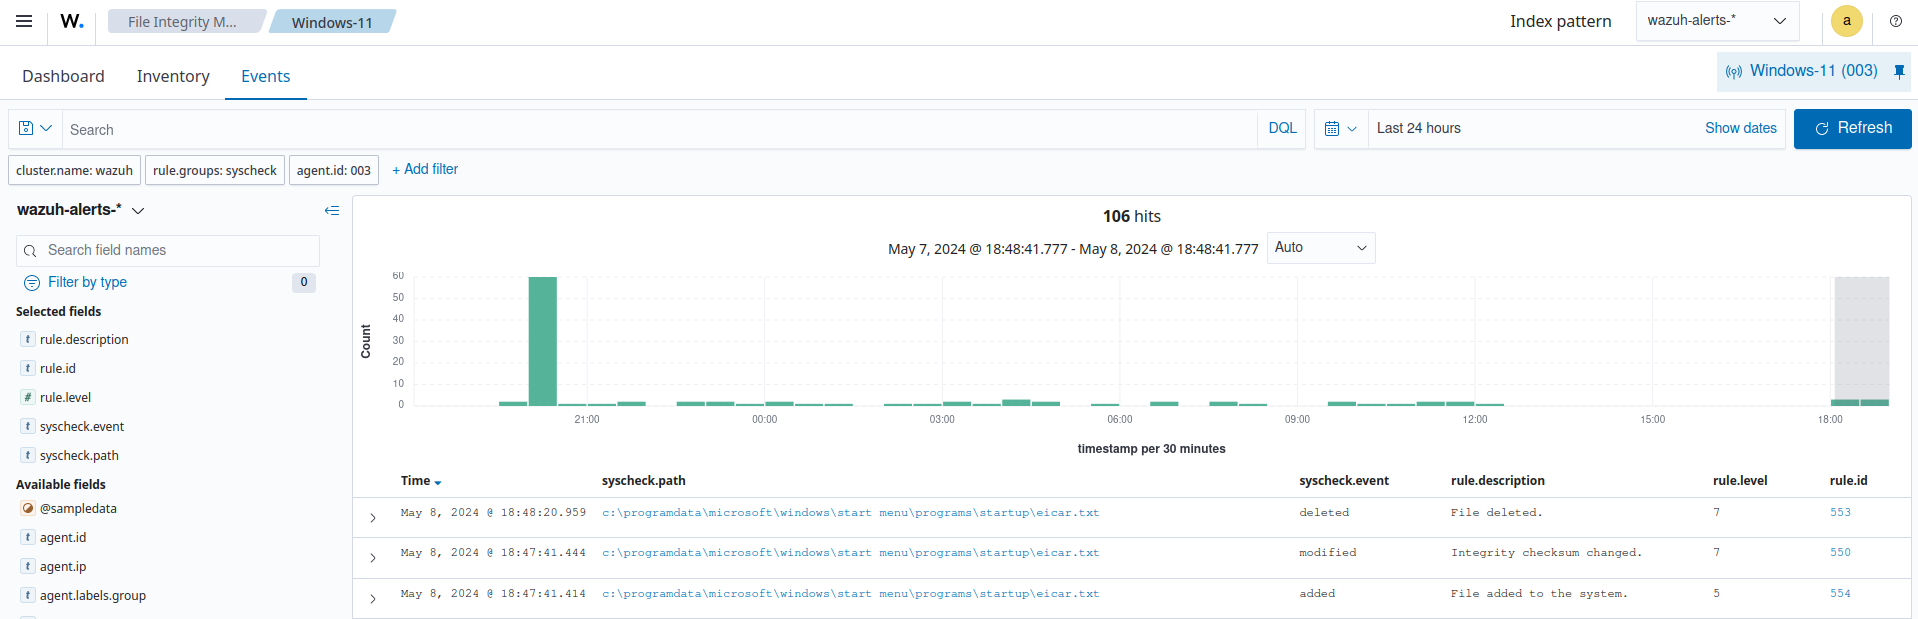Click Show dates in the time picker
Image resolution: width=1918 pixels, height=619 pixels.
pyautogui.click(x=1740, y=129)
